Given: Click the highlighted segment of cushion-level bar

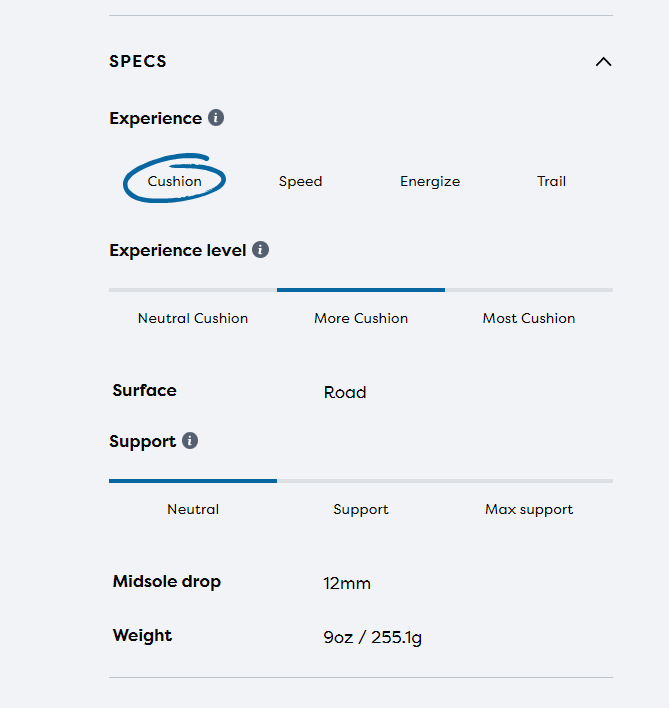Looking at the screenshot, I should (x=361, y=290).
